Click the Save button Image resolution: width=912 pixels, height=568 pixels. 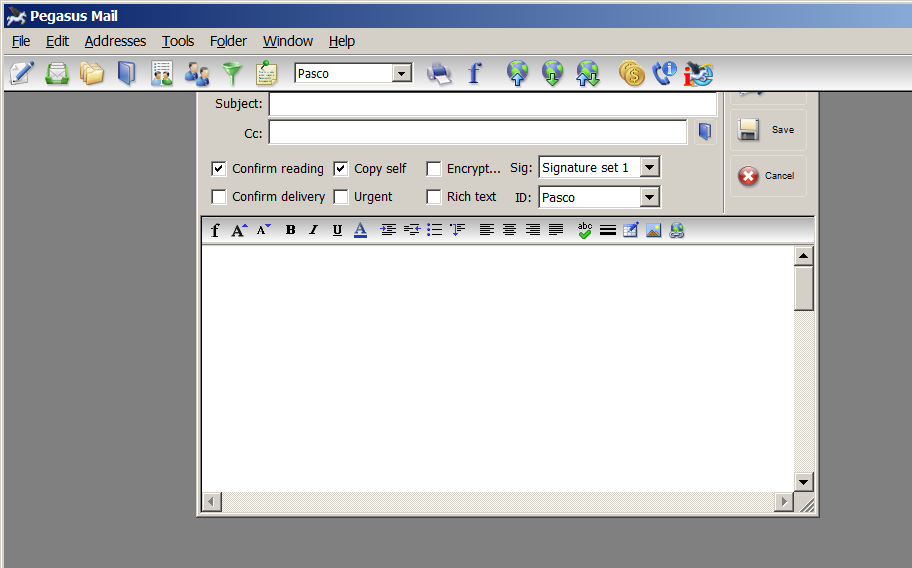[x=767, y=130]
